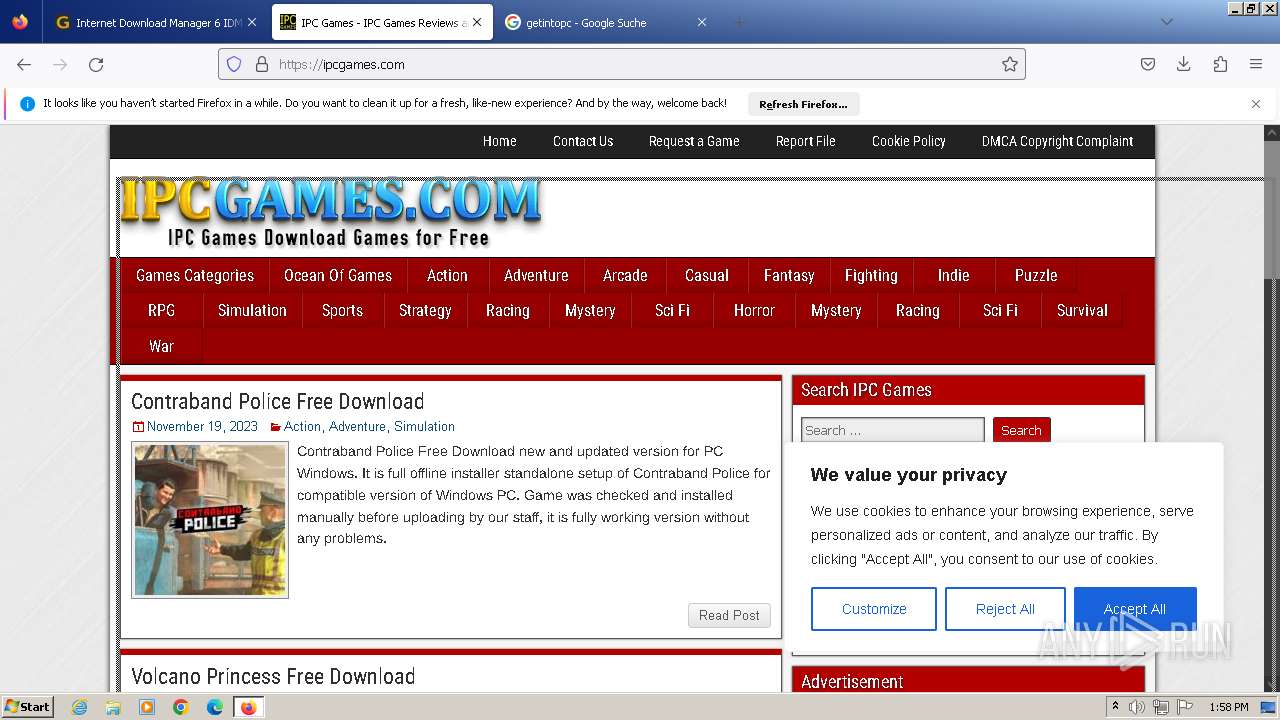
Task: Click Accept All cookies button
Action: click(1135, 609)
